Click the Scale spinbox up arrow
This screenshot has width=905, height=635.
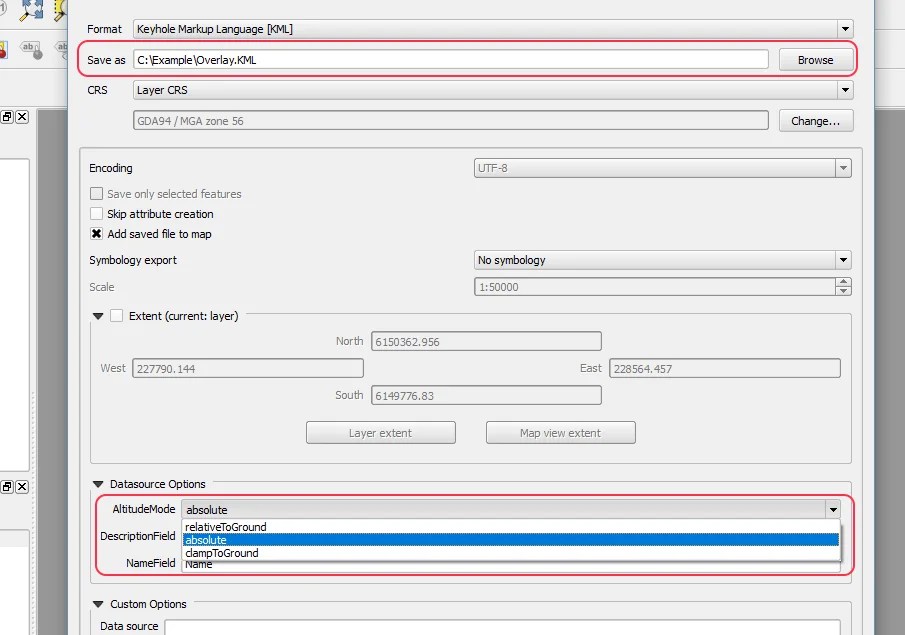pyautogui.click(x=843, y=283)
